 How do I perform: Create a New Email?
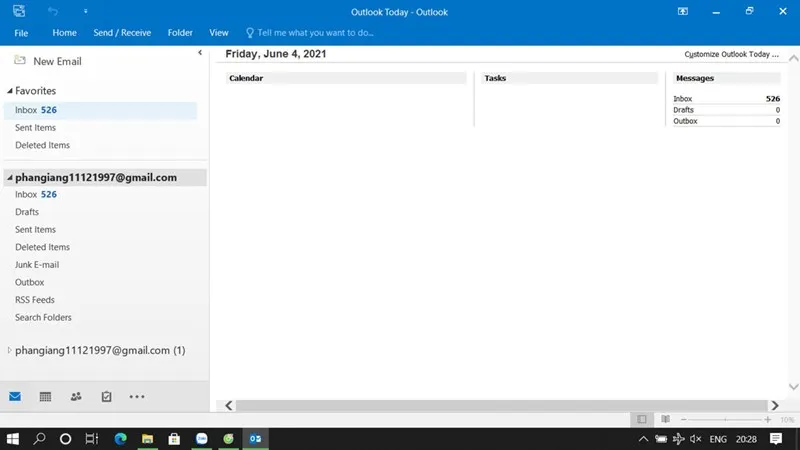(48, 61)
